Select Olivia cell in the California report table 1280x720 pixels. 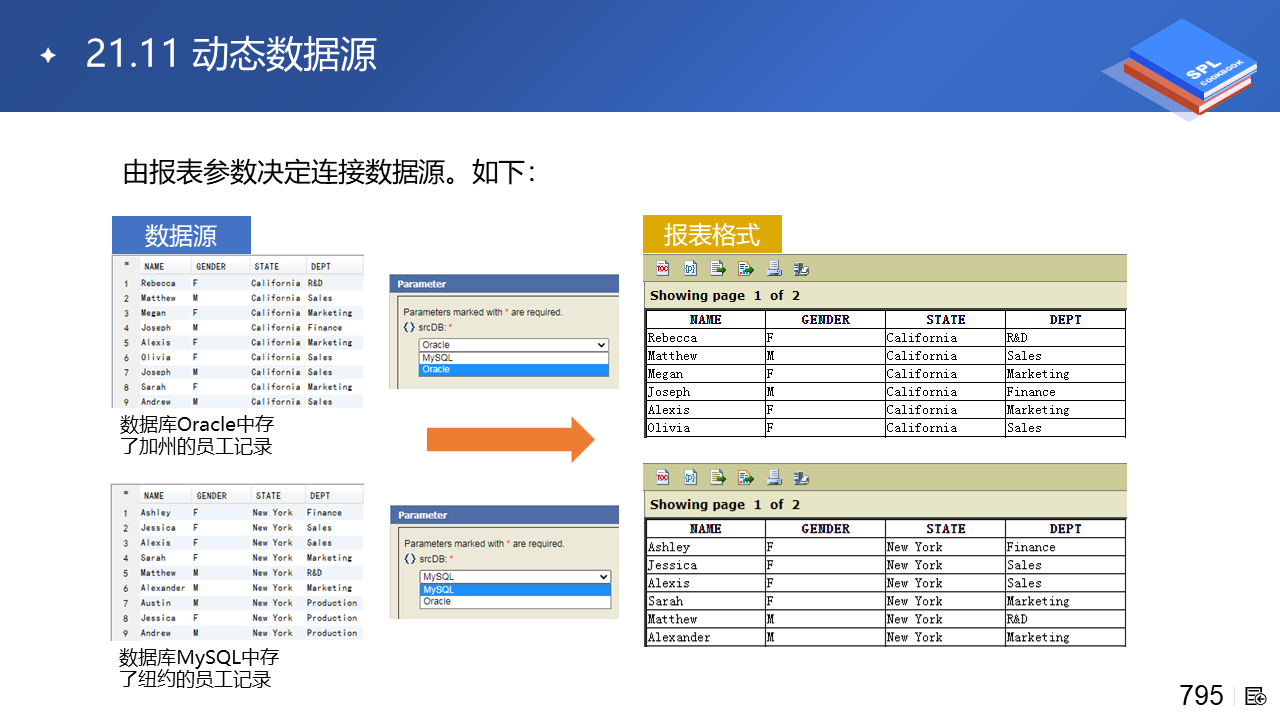(x=706, y=428)
